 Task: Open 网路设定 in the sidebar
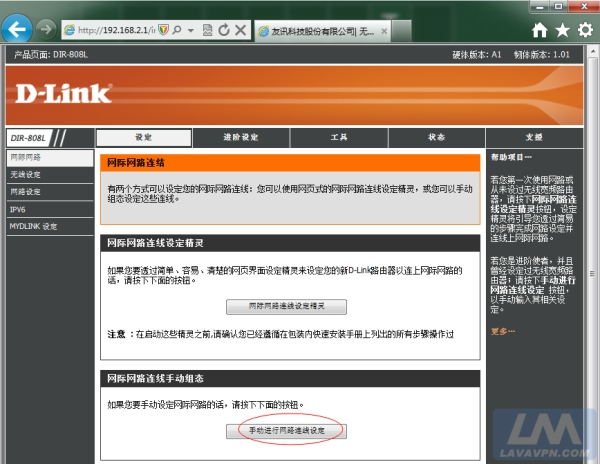50,192
